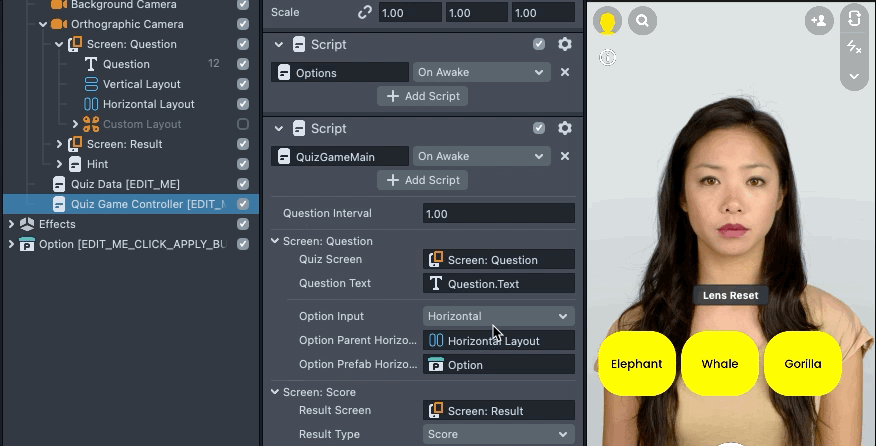Select Vertical Layout in the hierarchy tree
This screenshot has height=446, width=876.
(141, 84)
